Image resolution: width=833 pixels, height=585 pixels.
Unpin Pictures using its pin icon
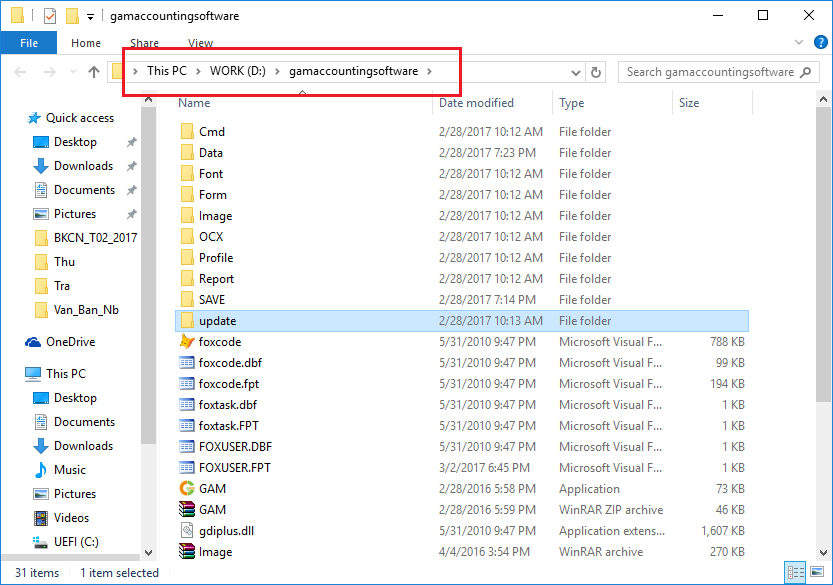131,214
